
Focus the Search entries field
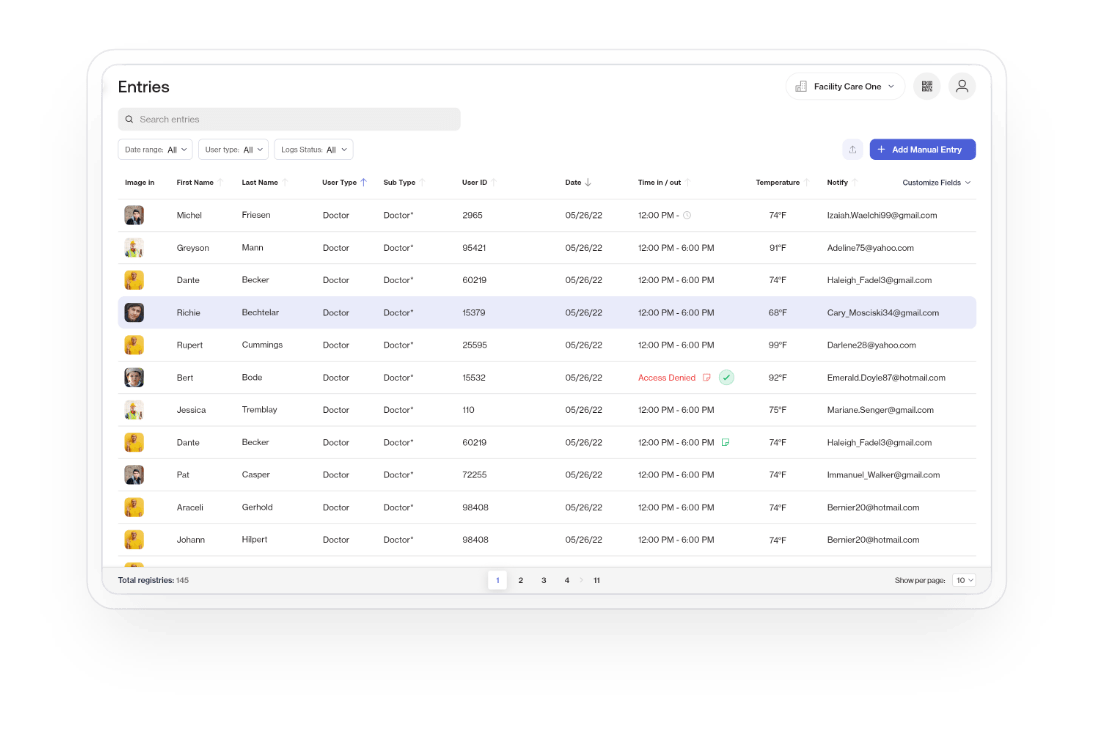click(289, 119)
